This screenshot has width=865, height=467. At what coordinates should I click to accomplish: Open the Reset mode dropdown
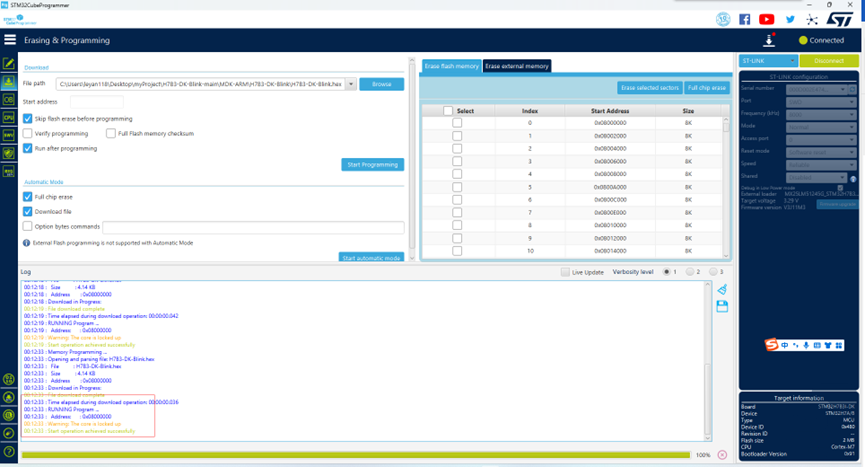tap(821, 152)
